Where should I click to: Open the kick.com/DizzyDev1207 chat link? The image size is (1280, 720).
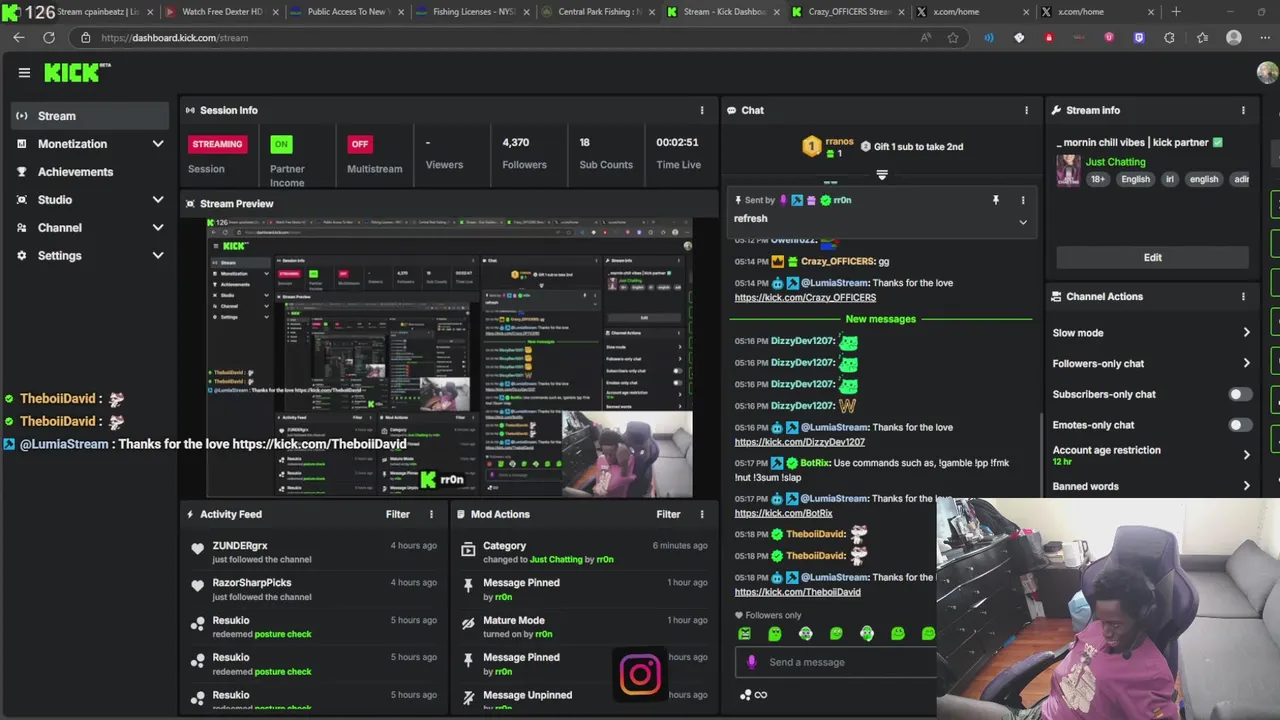pos(799,442)
